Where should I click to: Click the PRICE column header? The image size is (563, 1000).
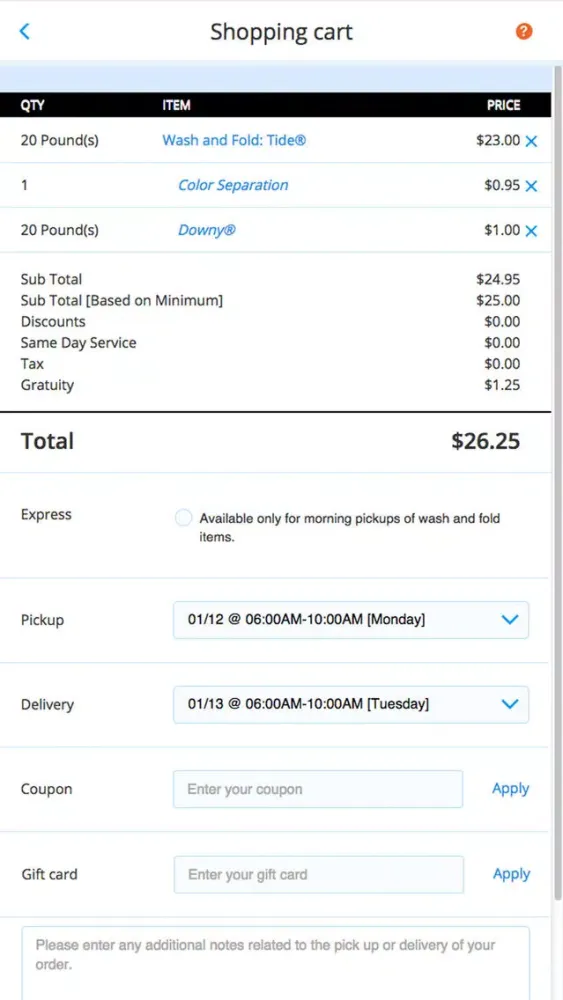(x=503, y=105)
